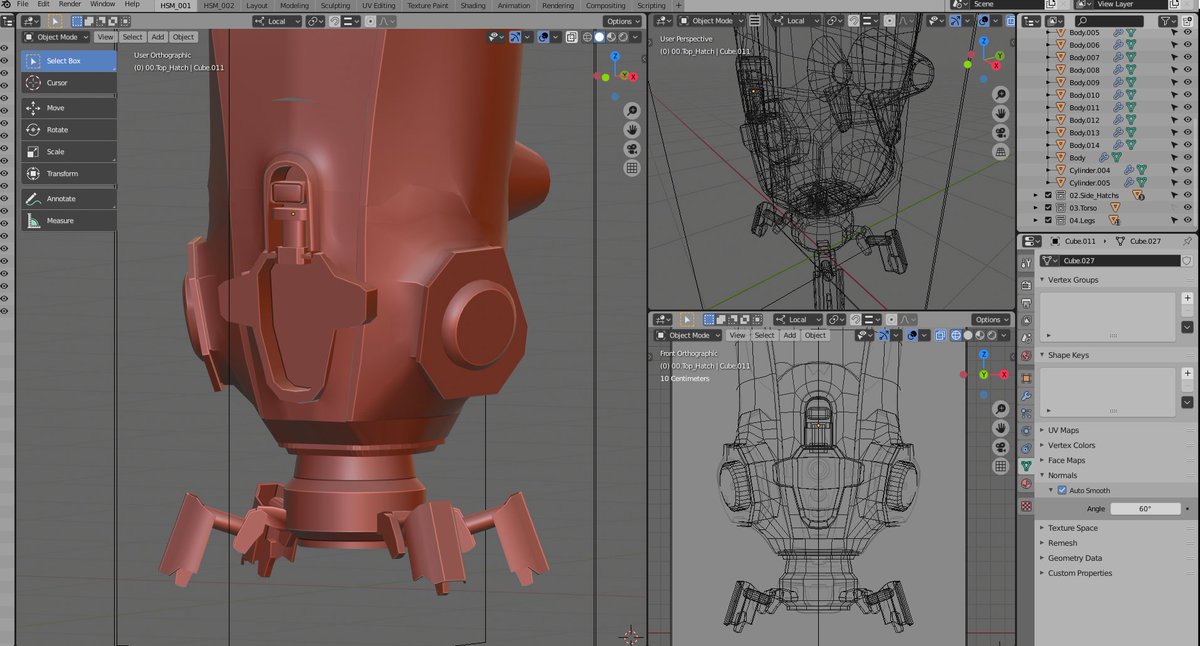Open the Object Data mesh properties tab
The height and width of the screenshot is (646, 1200).
point(1026,466)
